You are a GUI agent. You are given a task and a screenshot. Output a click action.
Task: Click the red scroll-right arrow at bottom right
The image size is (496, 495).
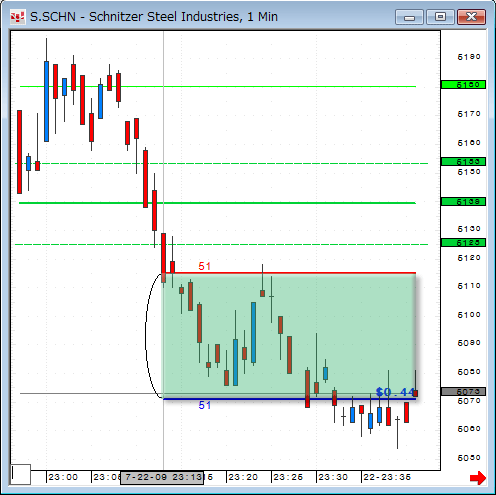(478, 478)
